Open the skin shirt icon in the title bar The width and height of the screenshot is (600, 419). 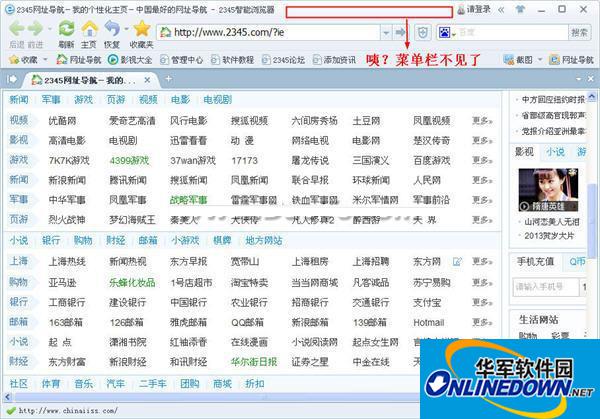pos(520,9)
